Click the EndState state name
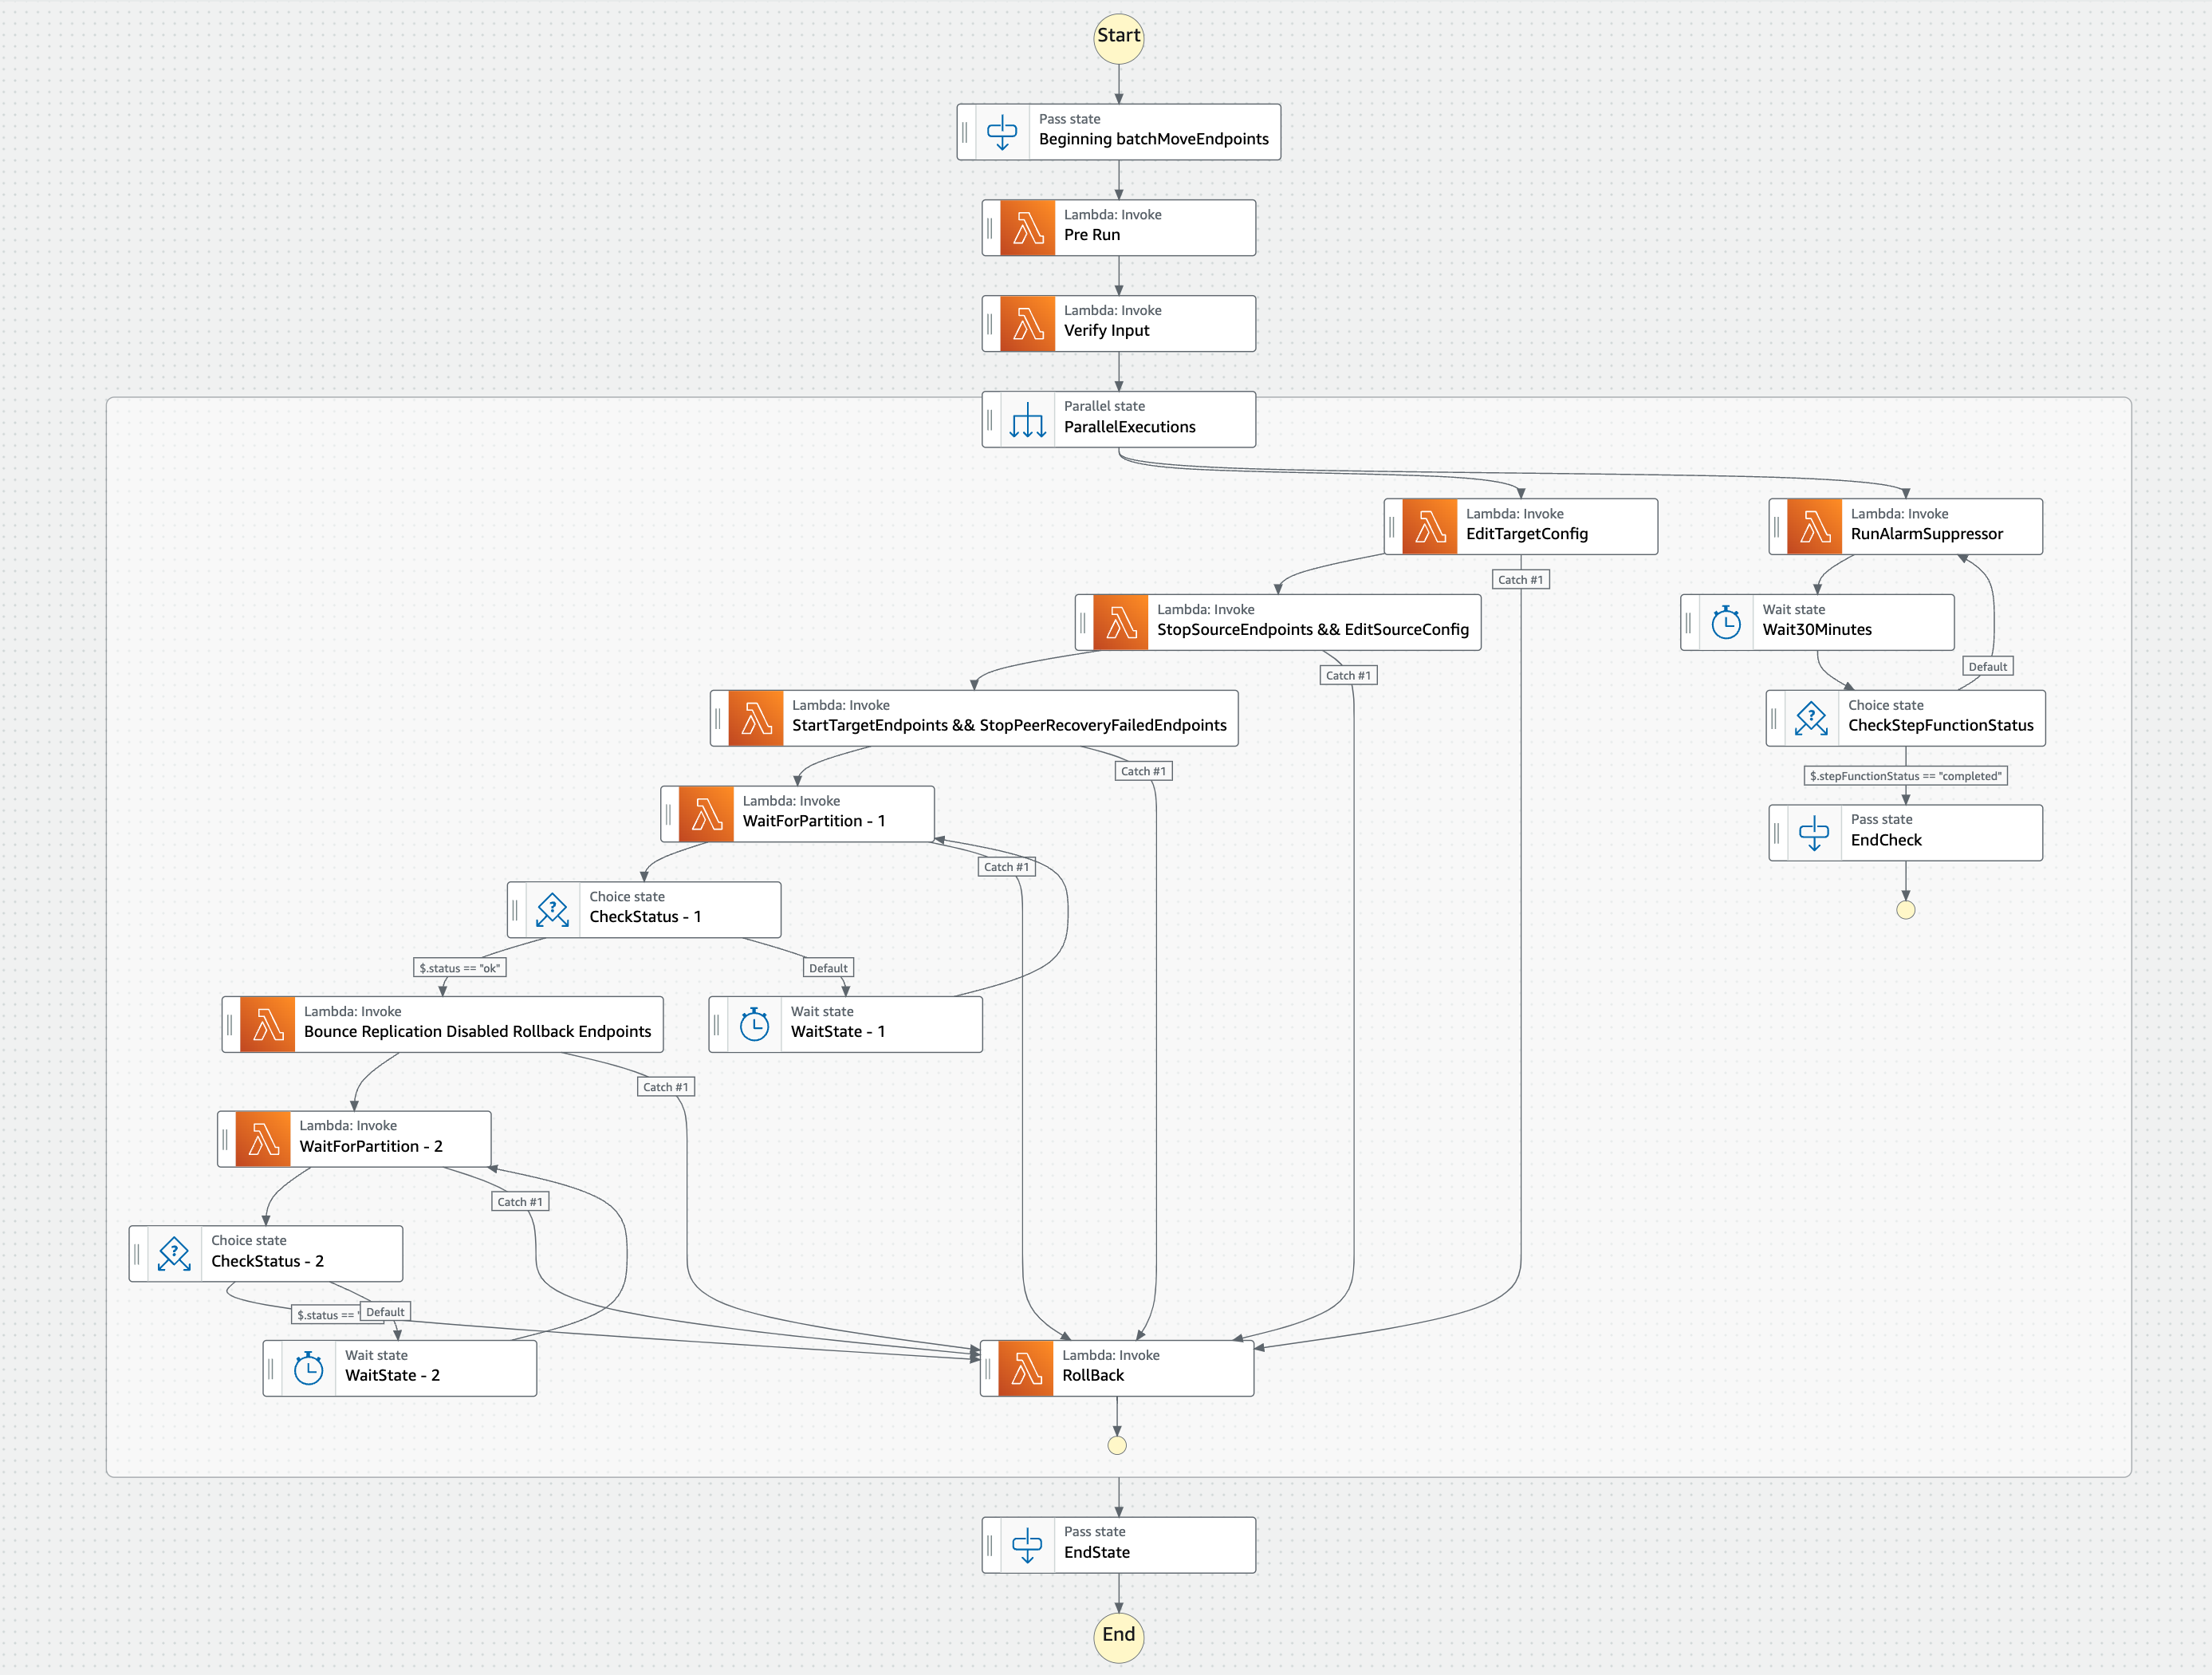This screenshot has width=2212, height=1675. 1096,1553
